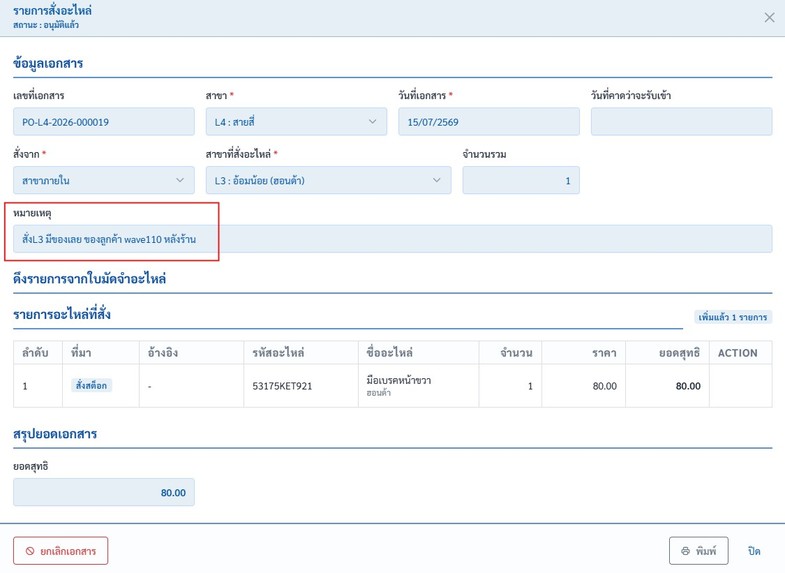785x573 pixels.
Task: Click the ชื่ออะไหล่ column header
Action: [419, 353]
